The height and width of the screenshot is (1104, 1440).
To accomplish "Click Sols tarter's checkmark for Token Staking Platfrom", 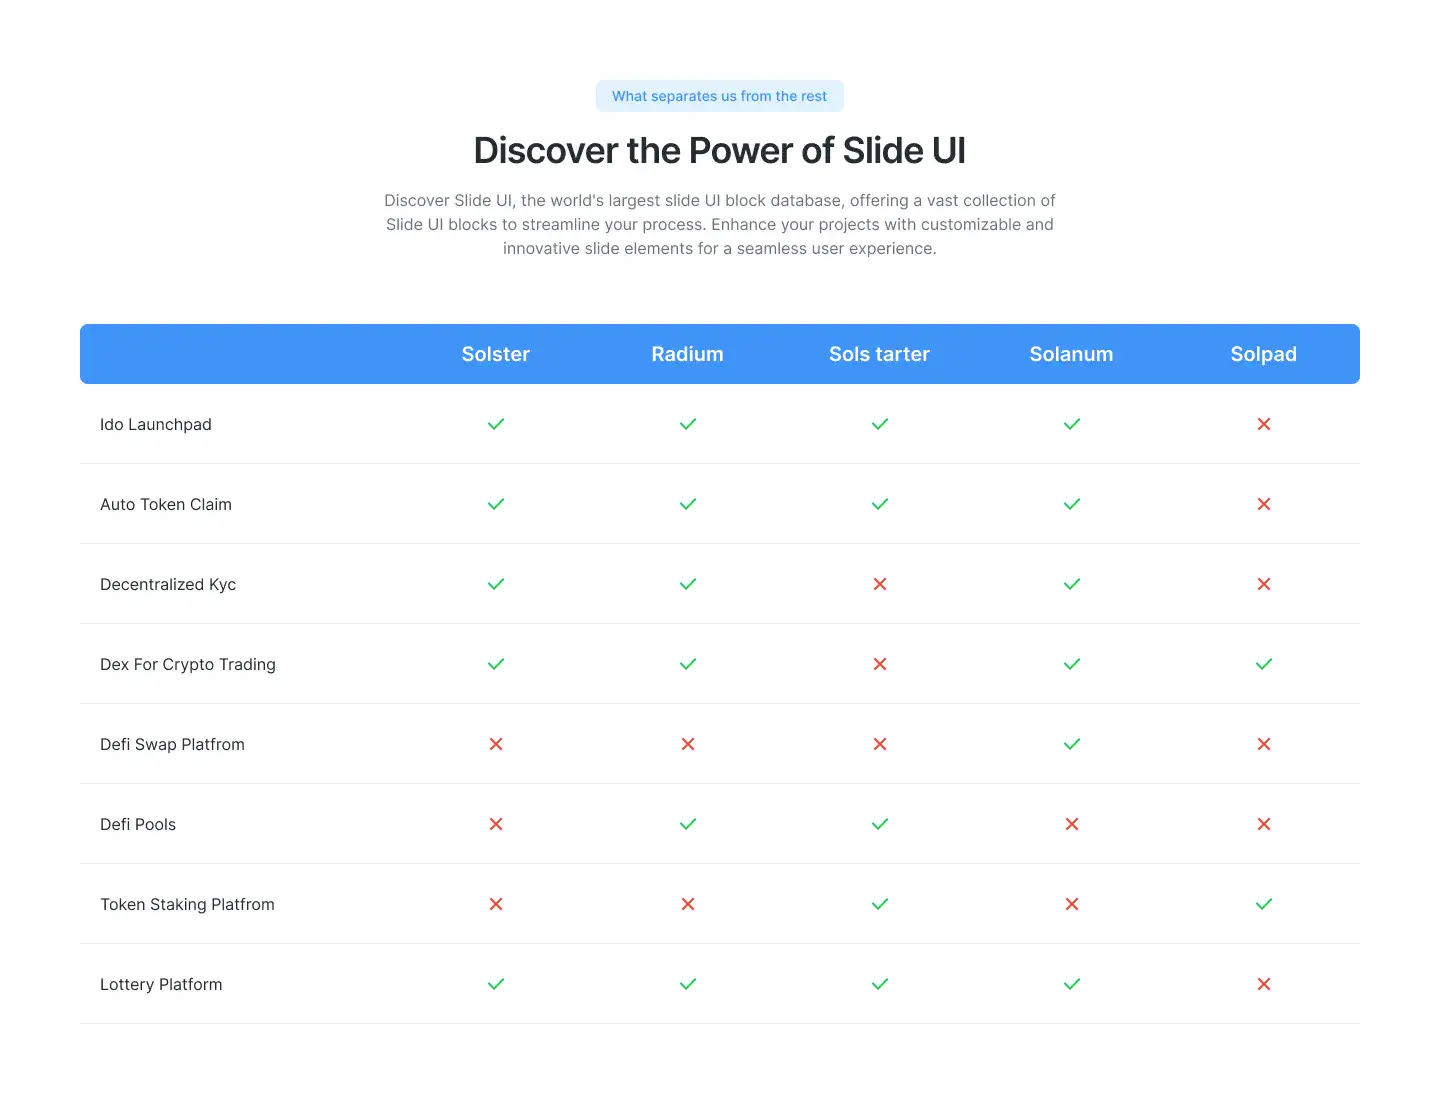I will pos(880,904).
